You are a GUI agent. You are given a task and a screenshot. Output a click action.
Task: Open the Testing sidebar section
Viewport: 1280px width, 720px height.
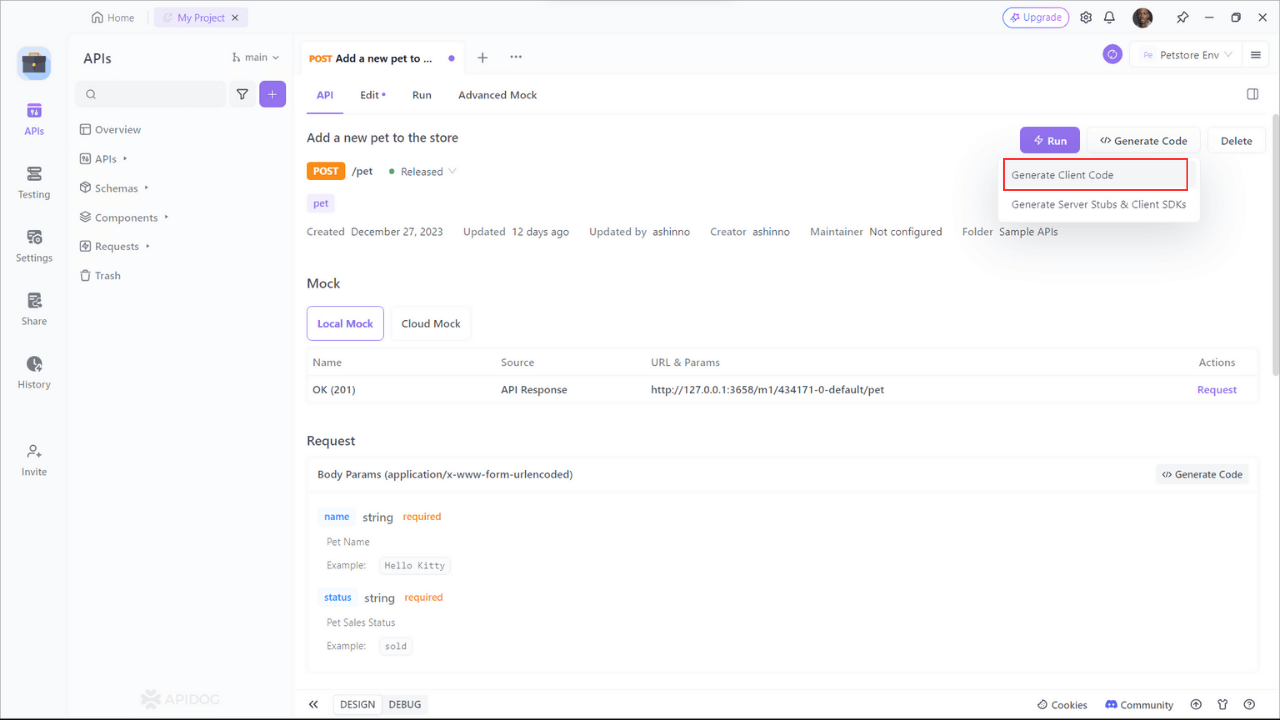[x=34, y=182]
